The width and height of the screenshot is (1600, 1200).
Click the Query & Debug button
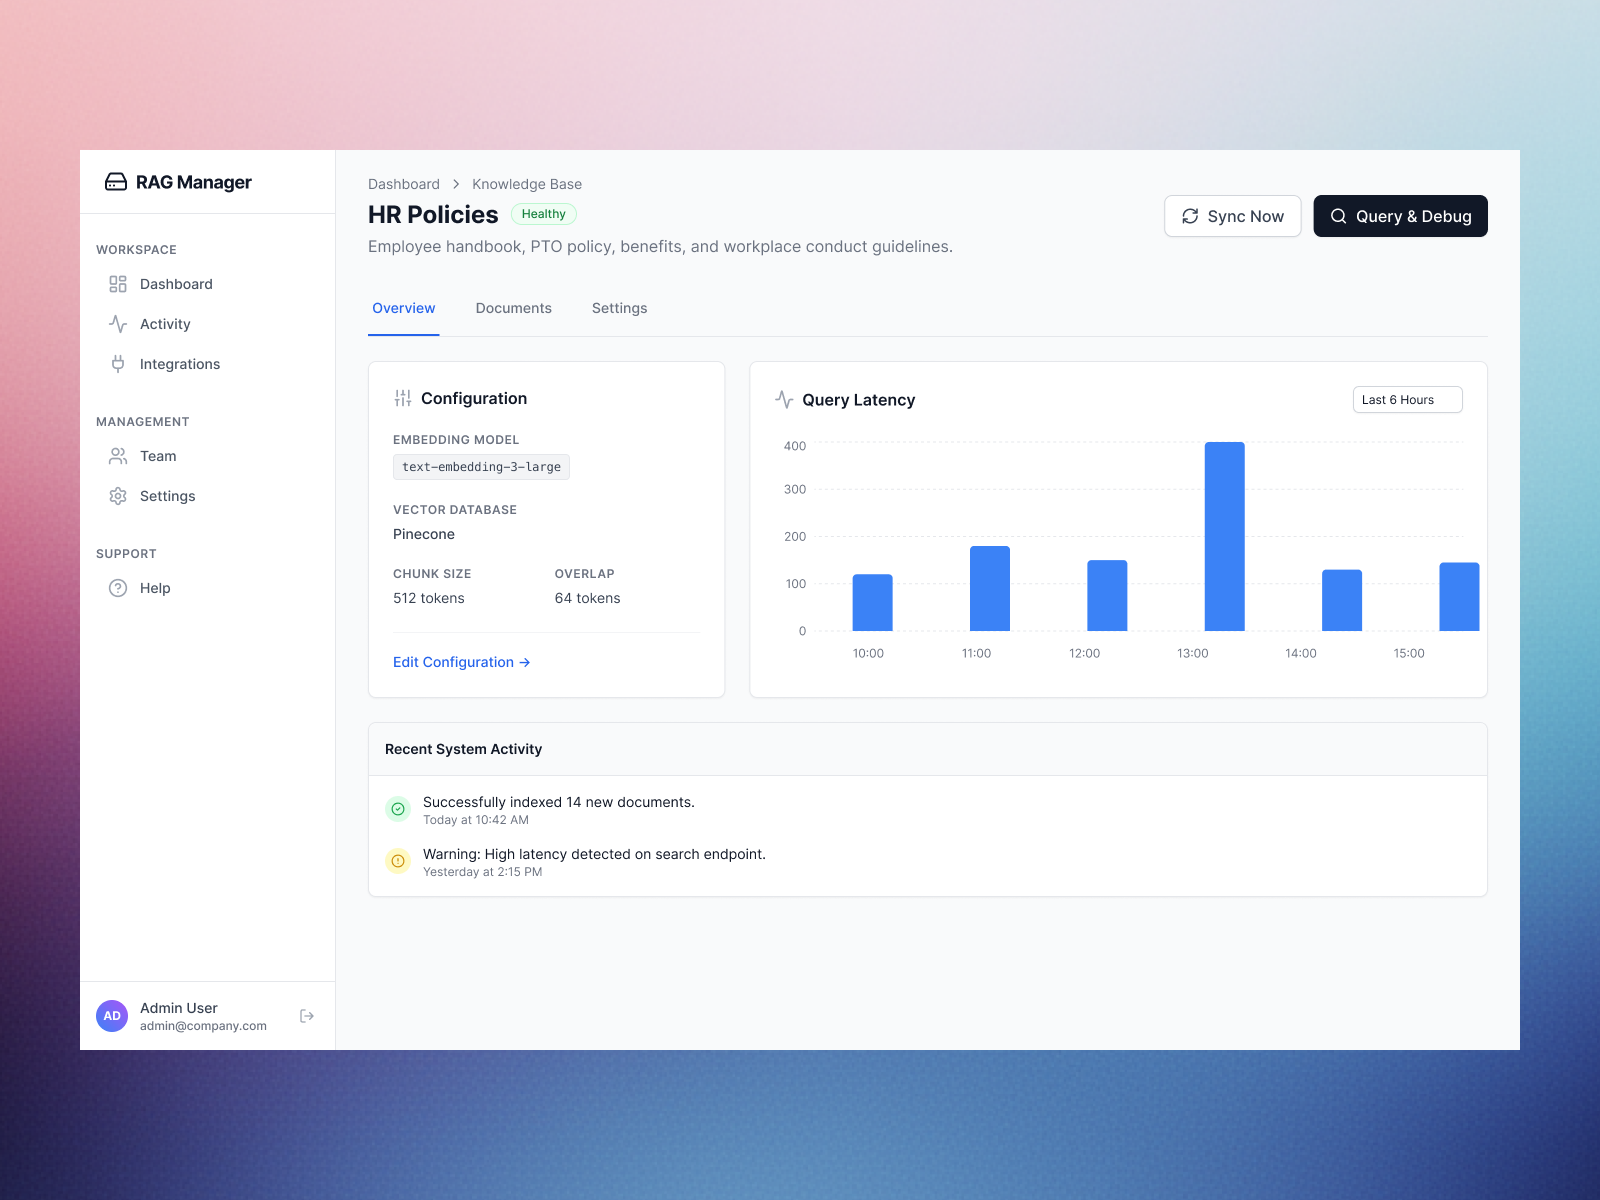[1401, 216]
